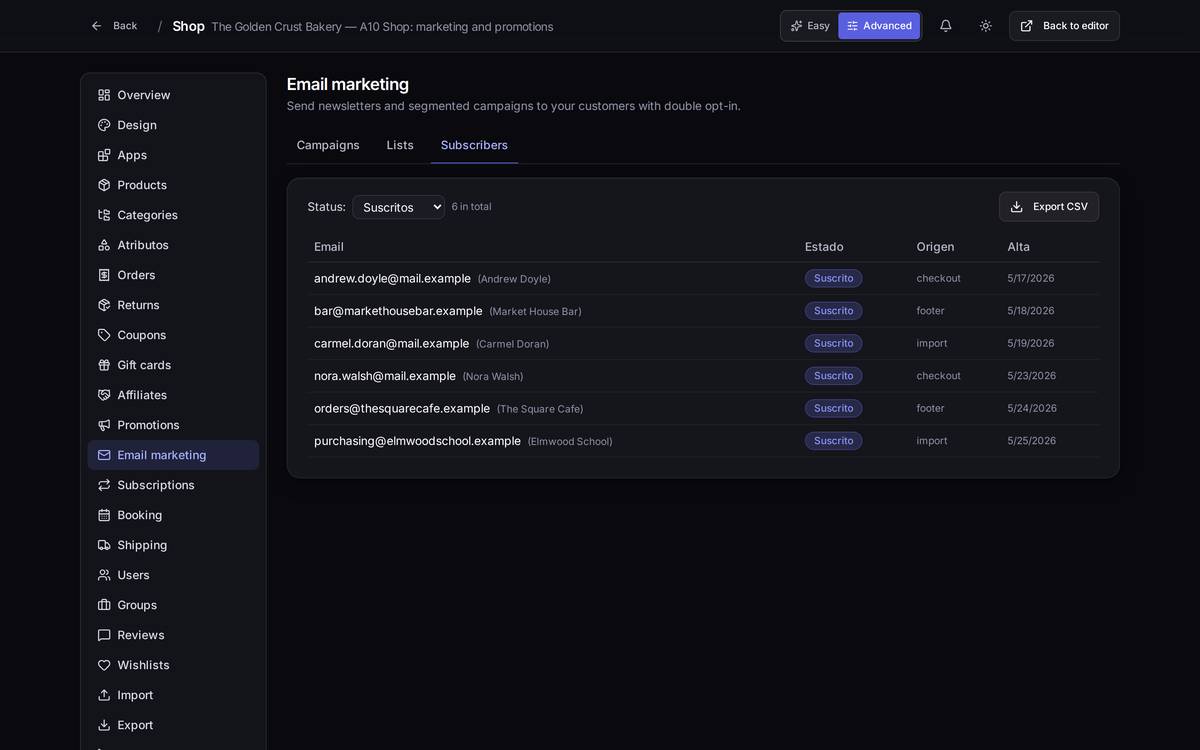Click the Design palette icon

104,125
